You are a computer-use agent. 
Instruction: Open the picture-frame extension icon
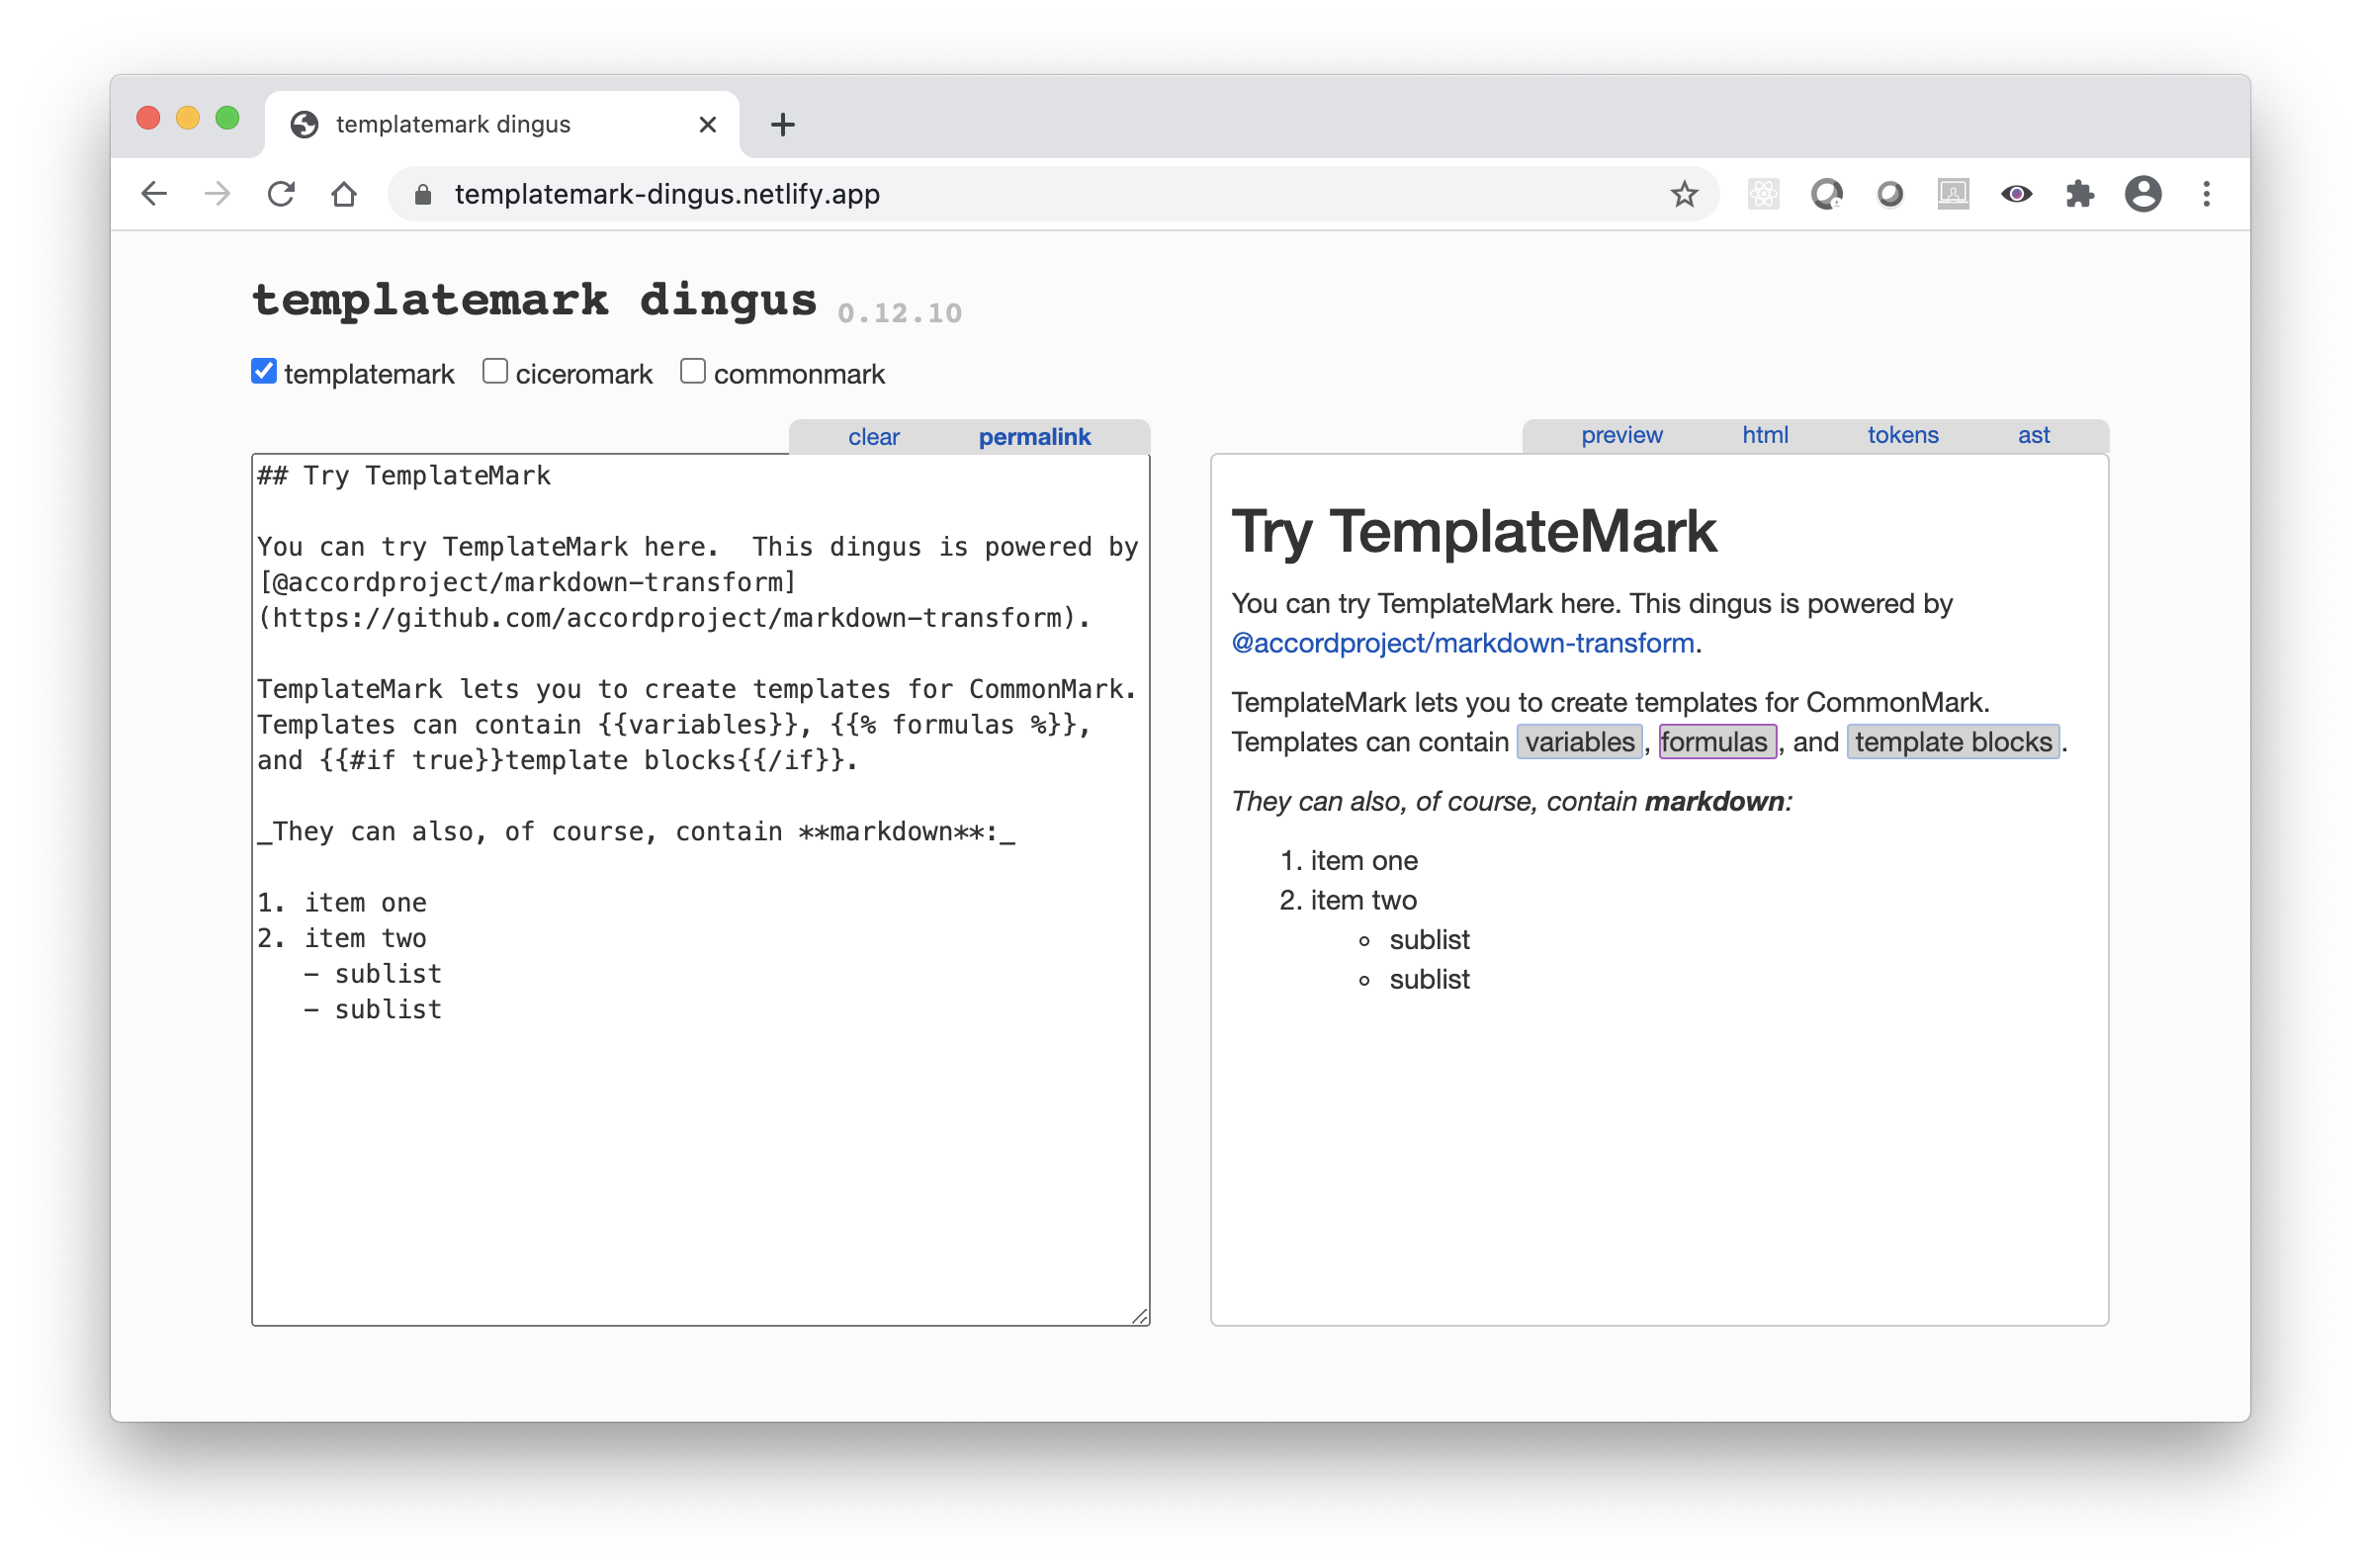pos(1952,194)
